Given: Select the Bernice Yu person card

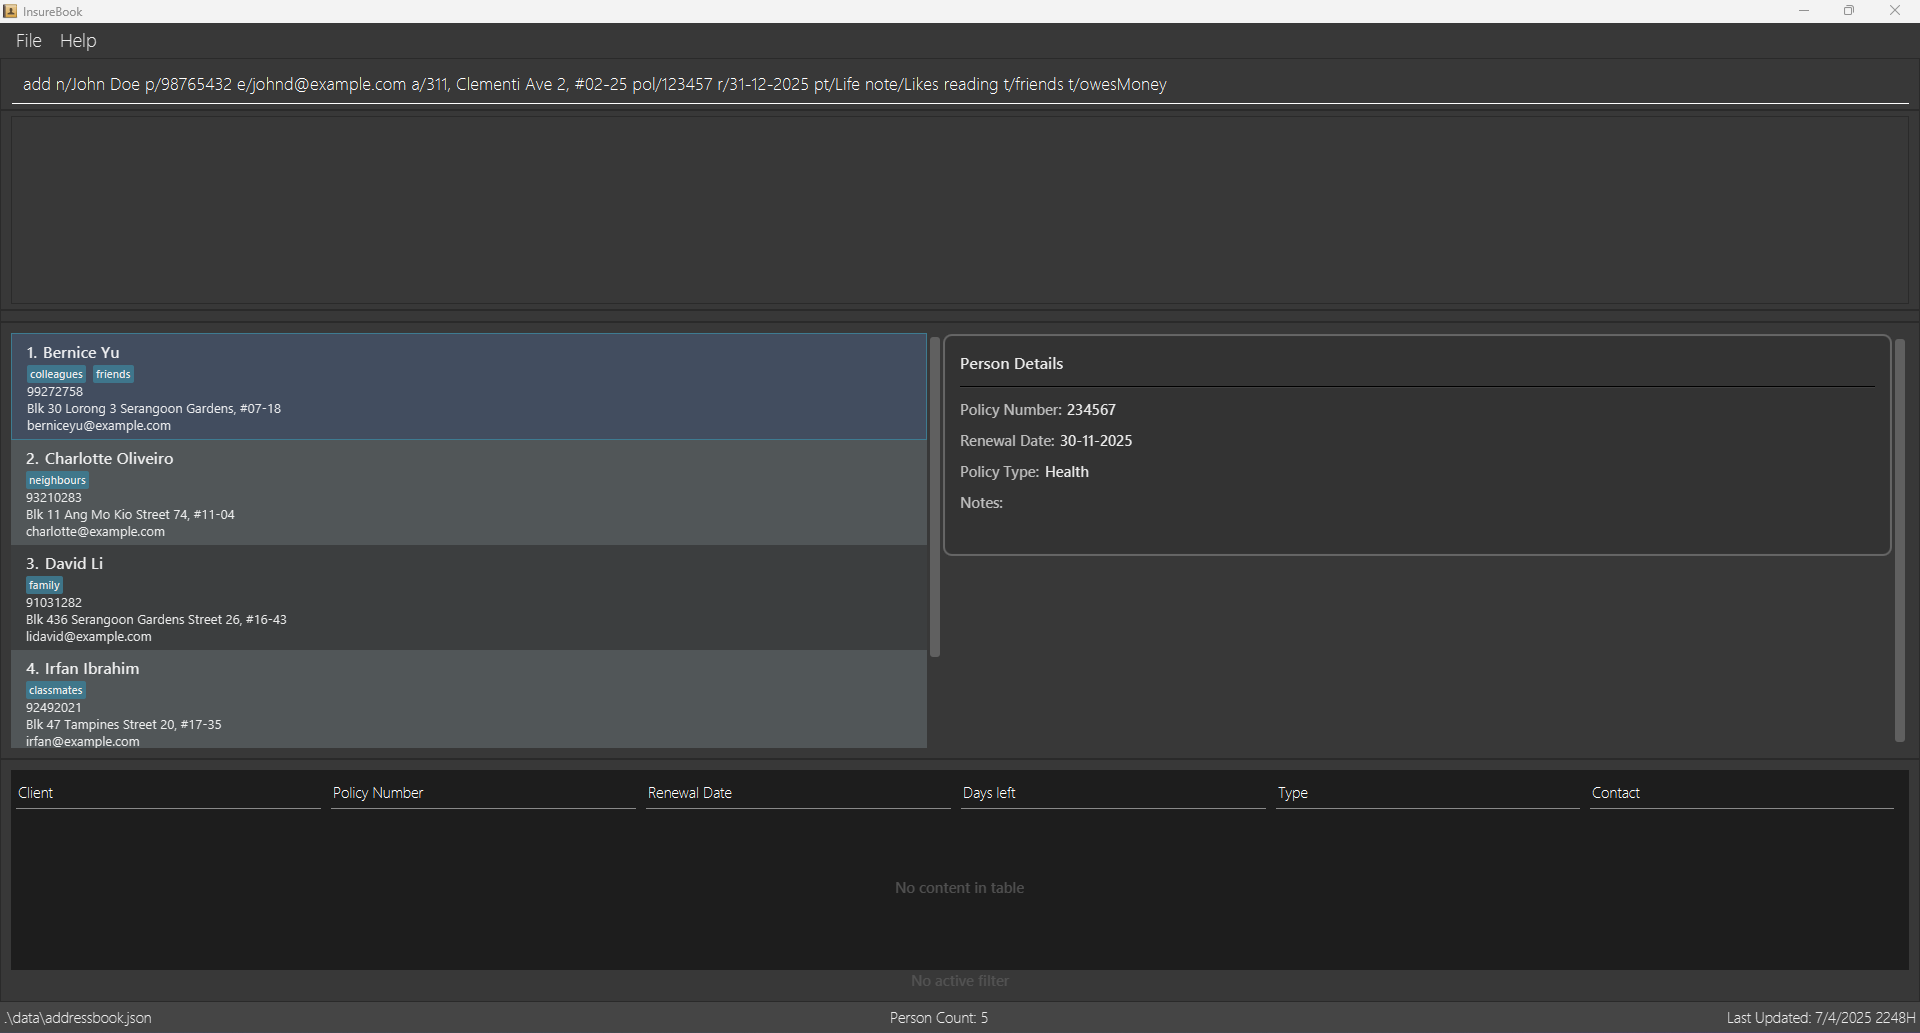Looking at the screenshot, I should tap(469, 387).
